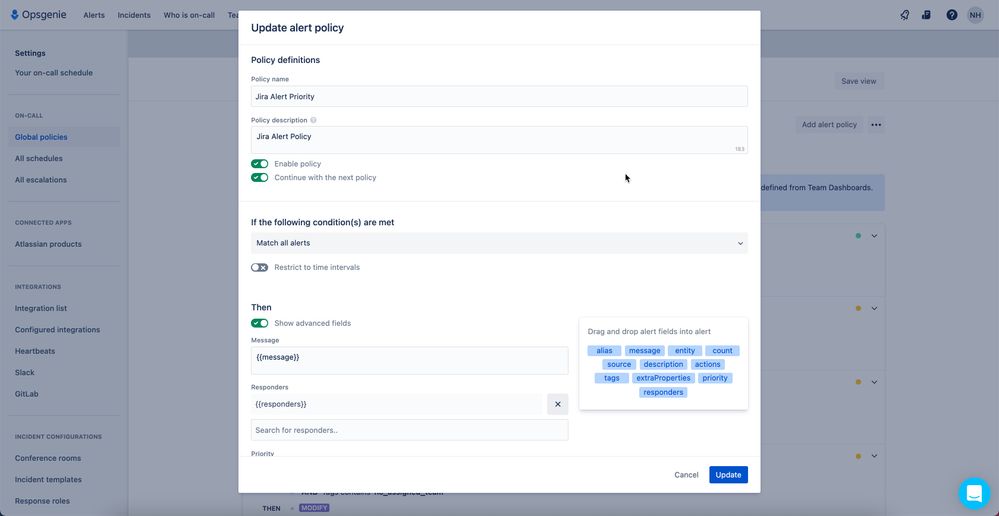999x516 pixels.
Task: Select the extraProperties field tag
Action: [663, 378]
